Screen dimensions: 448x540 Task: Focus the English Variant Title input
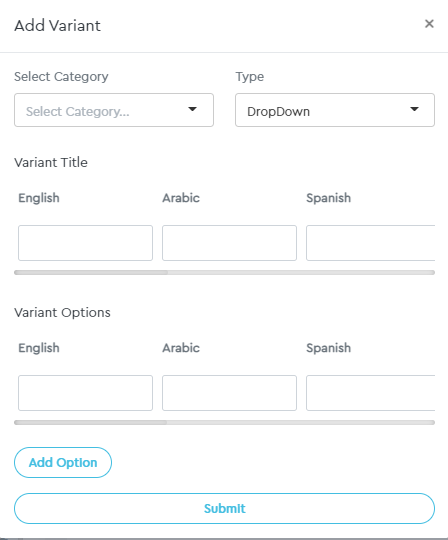[85, 243]
